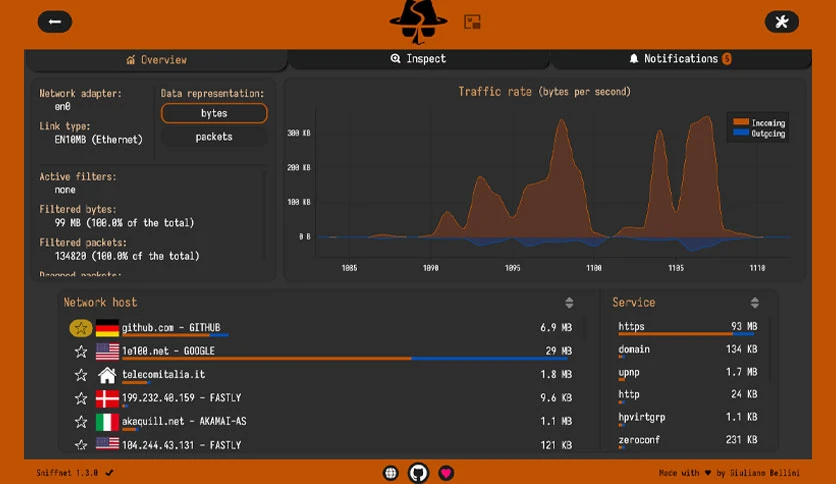Click the Danish flag for 199.232.40.159
The image size is (836, 484).
click(107, 398)
